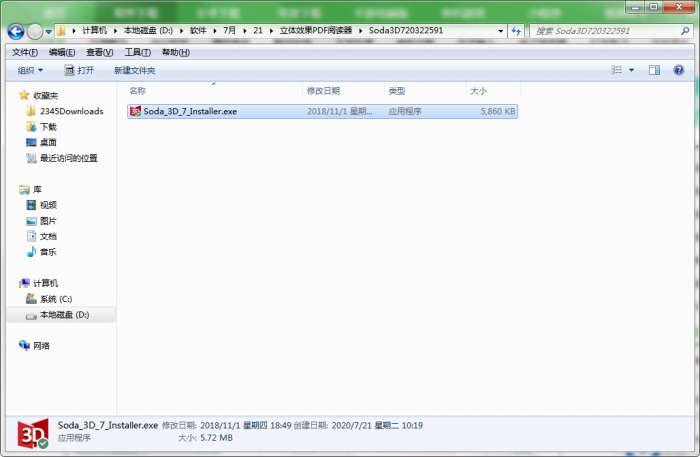
Task: Select 软件 in the address breadcrumb
Action: tap(198, 30)
